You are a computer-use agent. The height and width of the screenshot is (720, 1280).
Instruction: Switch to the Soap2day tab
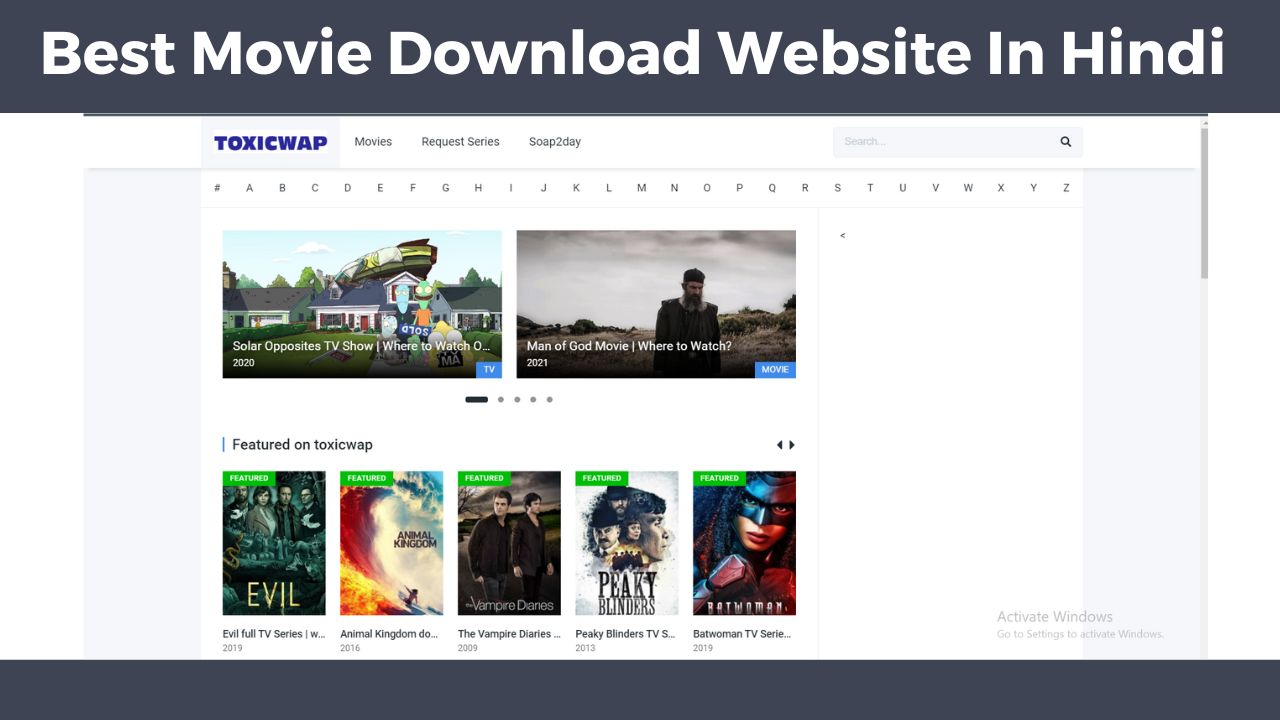tap(555, 141)
